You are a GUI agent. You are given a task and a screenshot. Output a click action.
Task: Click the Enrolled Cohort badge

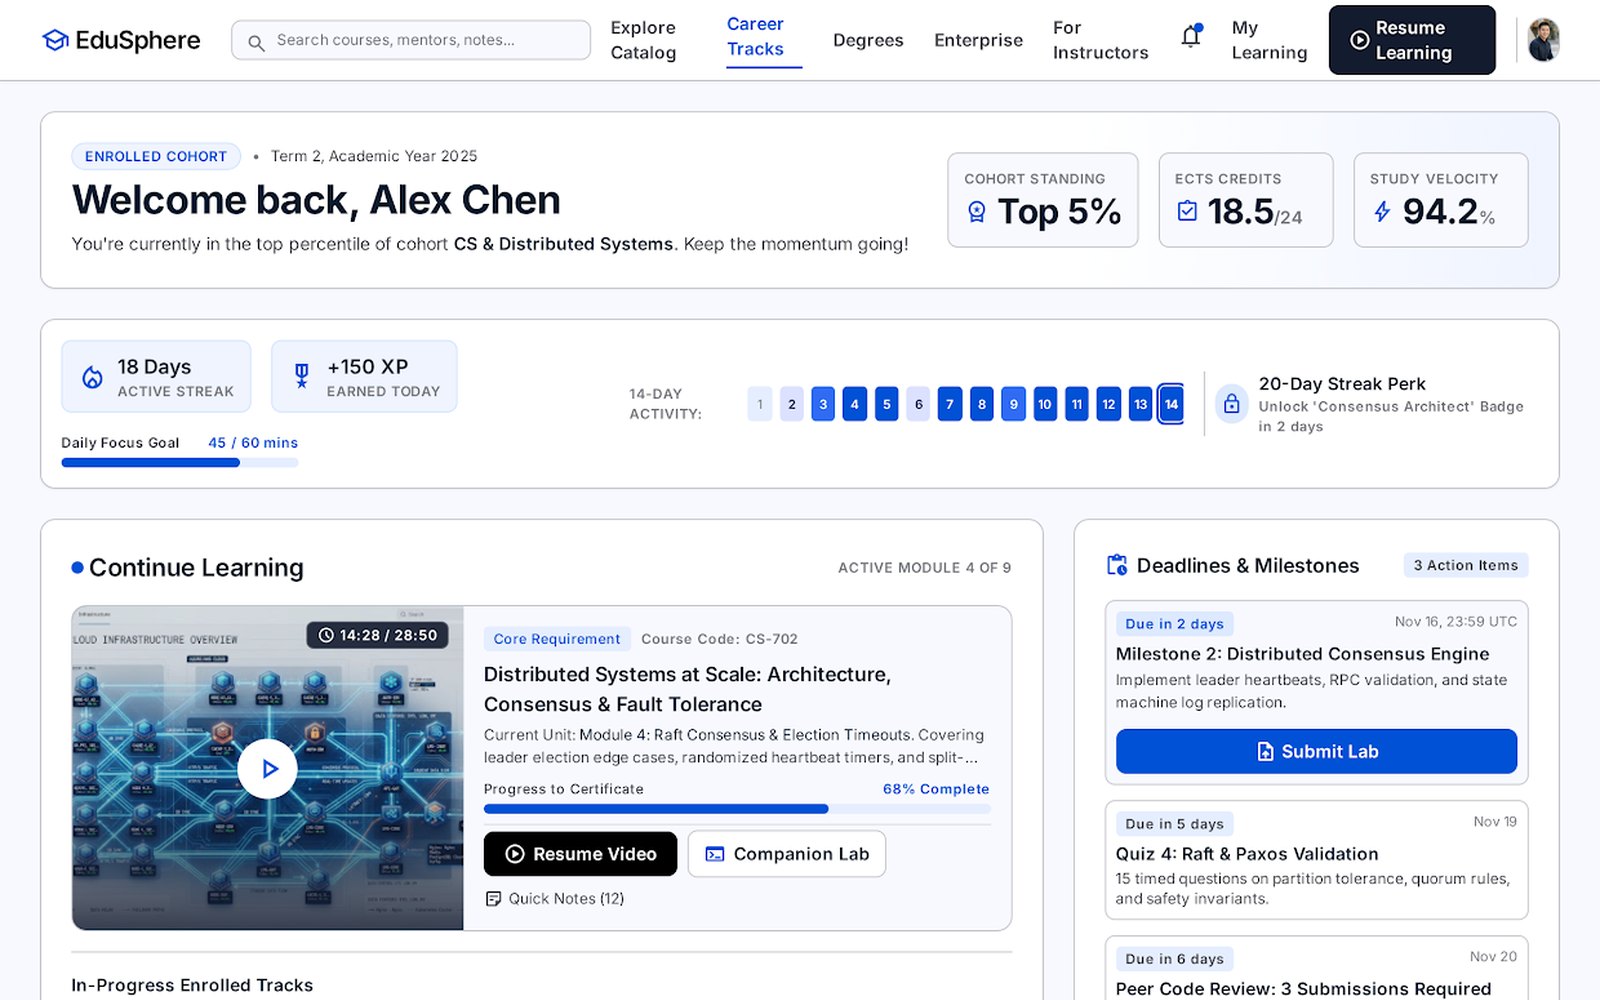click(x=156, y=156)
